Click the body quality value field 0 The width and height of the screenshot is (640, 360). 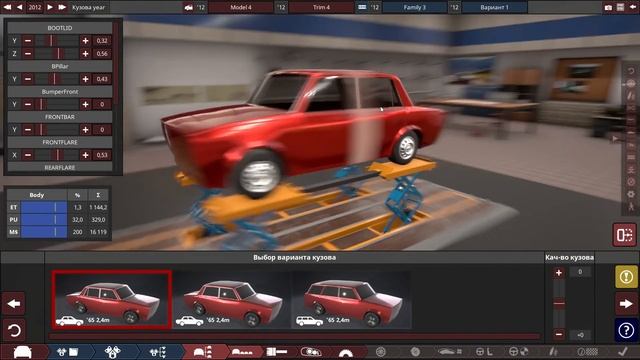coord(580,272)
